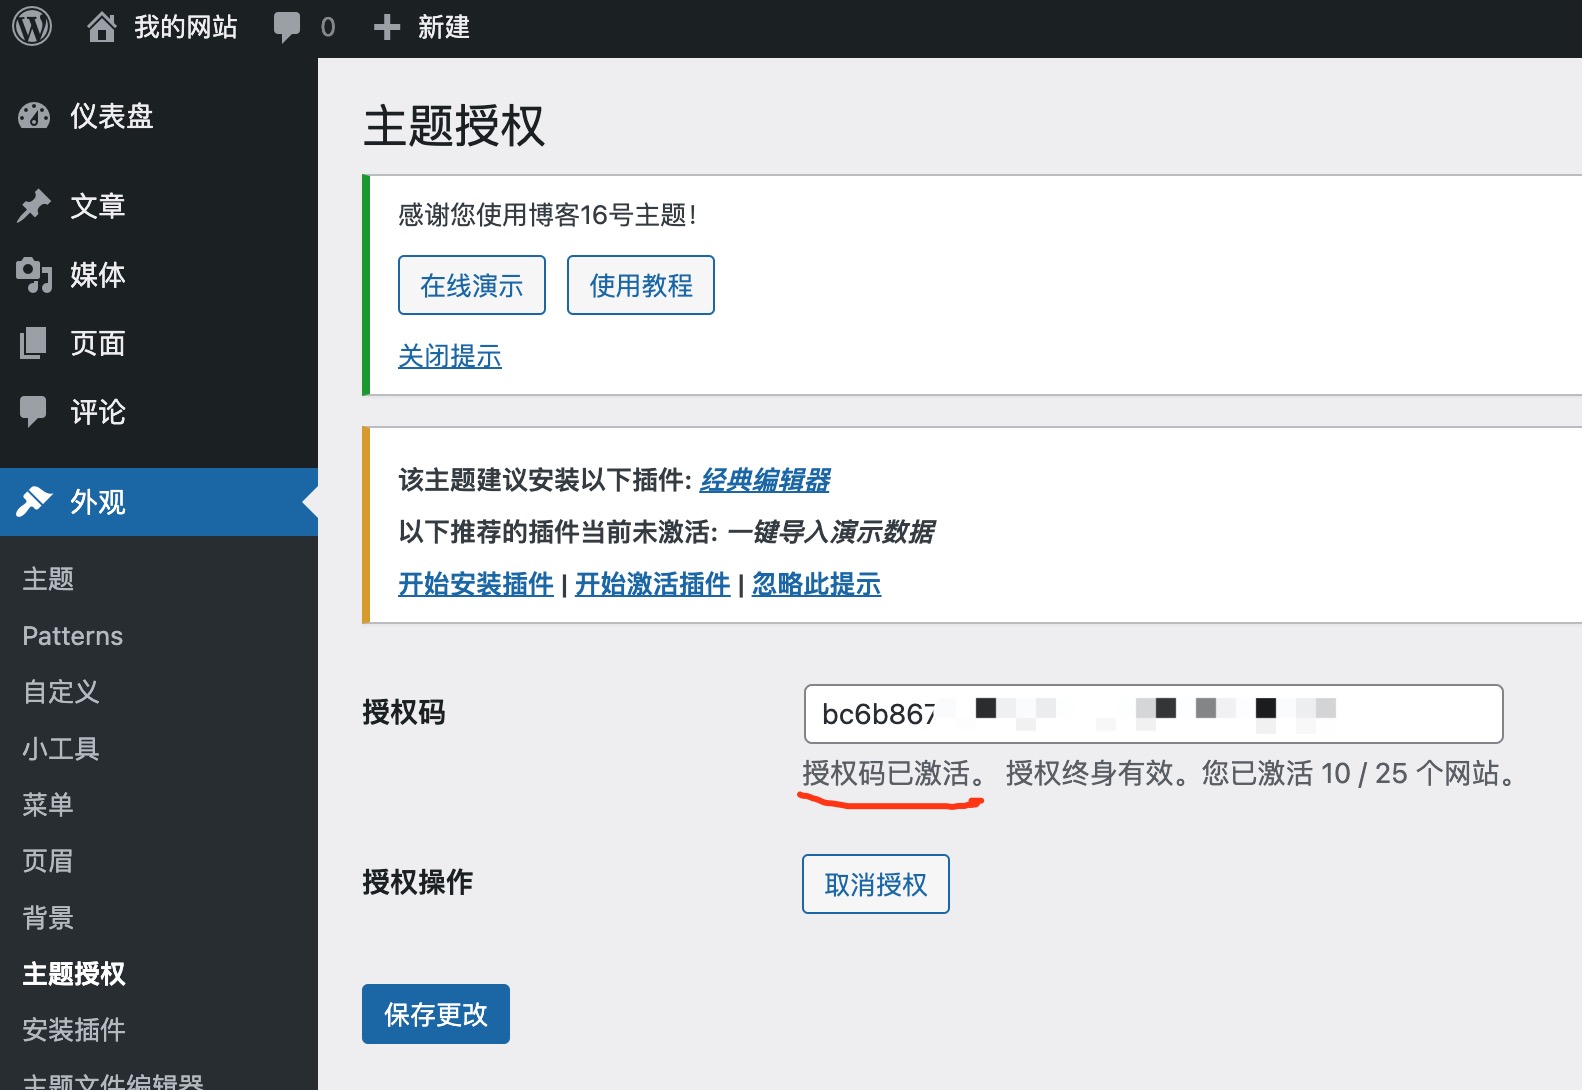
Task: Click the 授权码 field label
Action: (x=404, y=712)
